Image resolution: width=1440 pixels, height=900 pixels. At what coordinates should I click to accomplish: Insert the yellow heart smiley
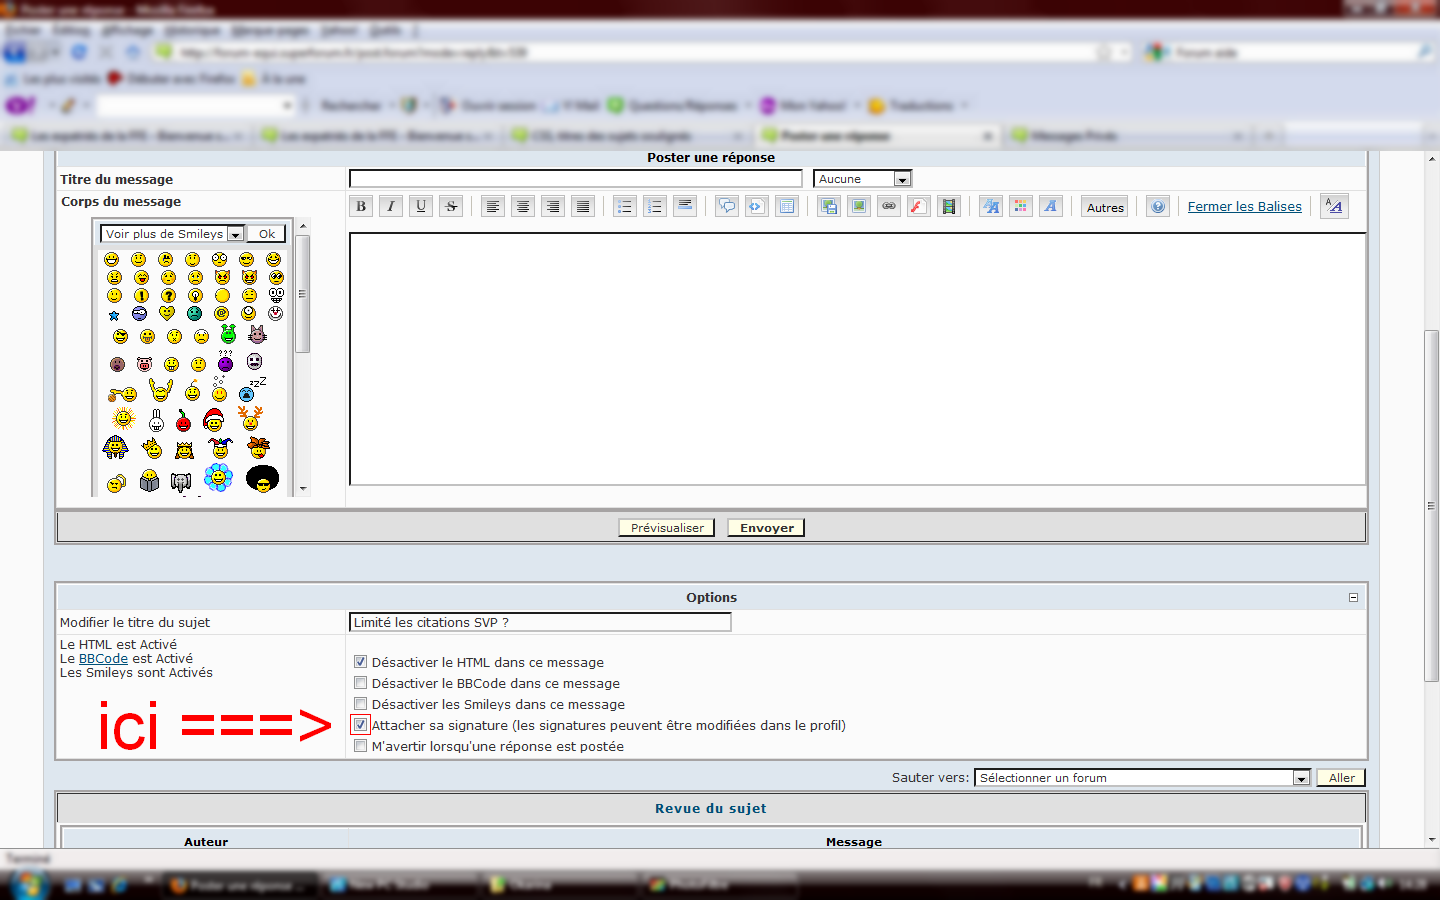coord(167,313)
